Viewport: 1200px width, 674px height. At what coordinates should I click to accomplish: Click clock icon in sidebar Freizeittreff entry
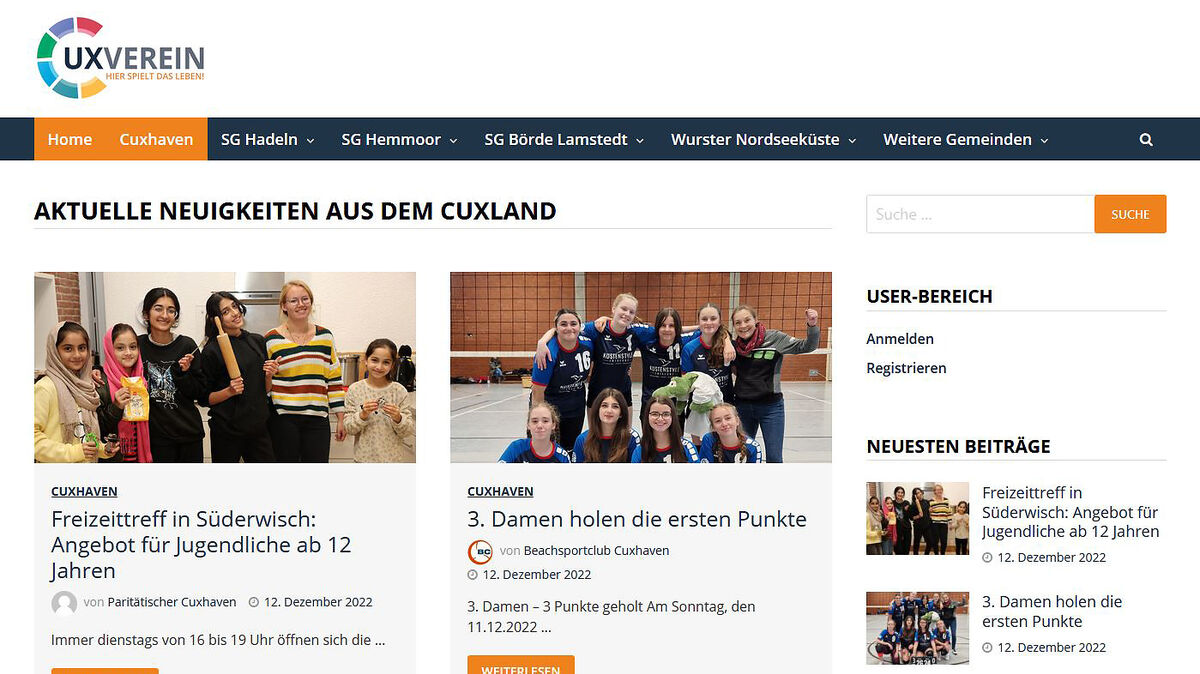(x=988, y=558)
